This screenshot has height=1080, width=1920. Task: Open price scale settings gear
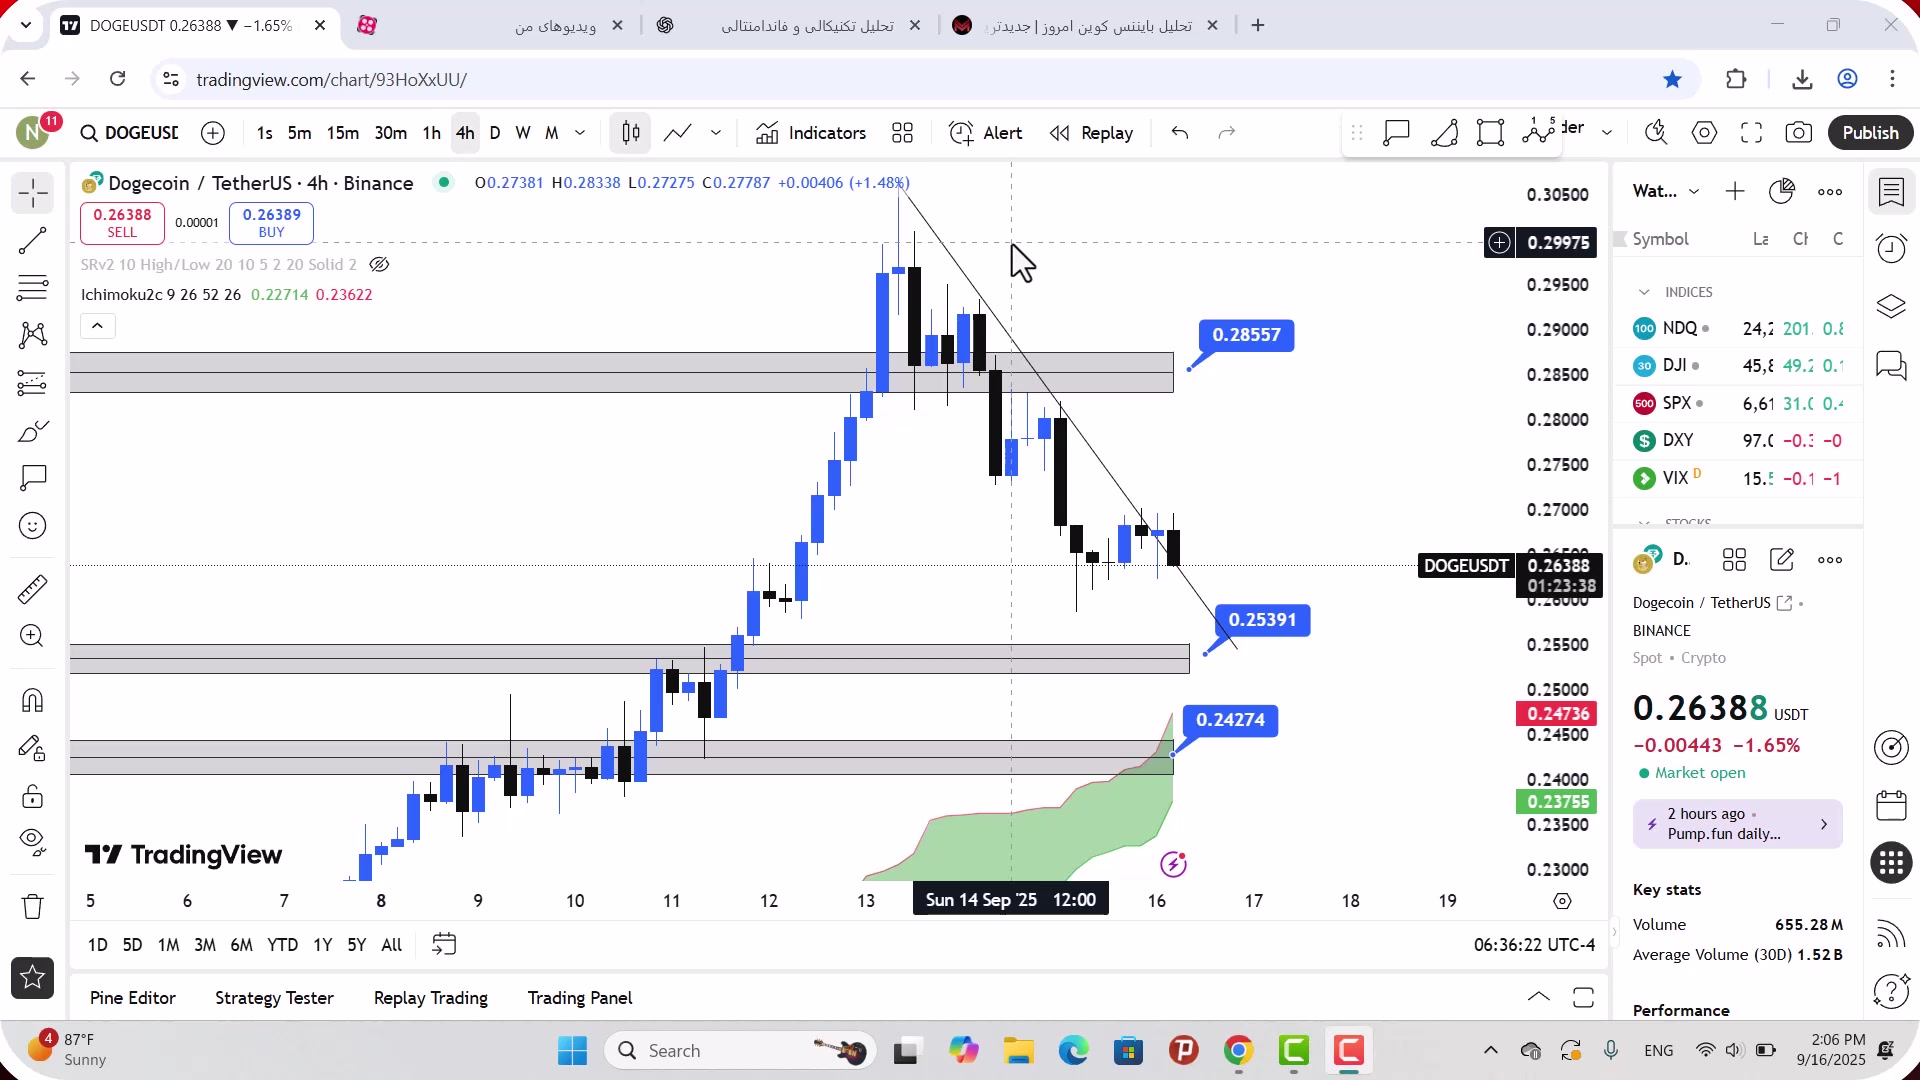[x=1563, y=901]
